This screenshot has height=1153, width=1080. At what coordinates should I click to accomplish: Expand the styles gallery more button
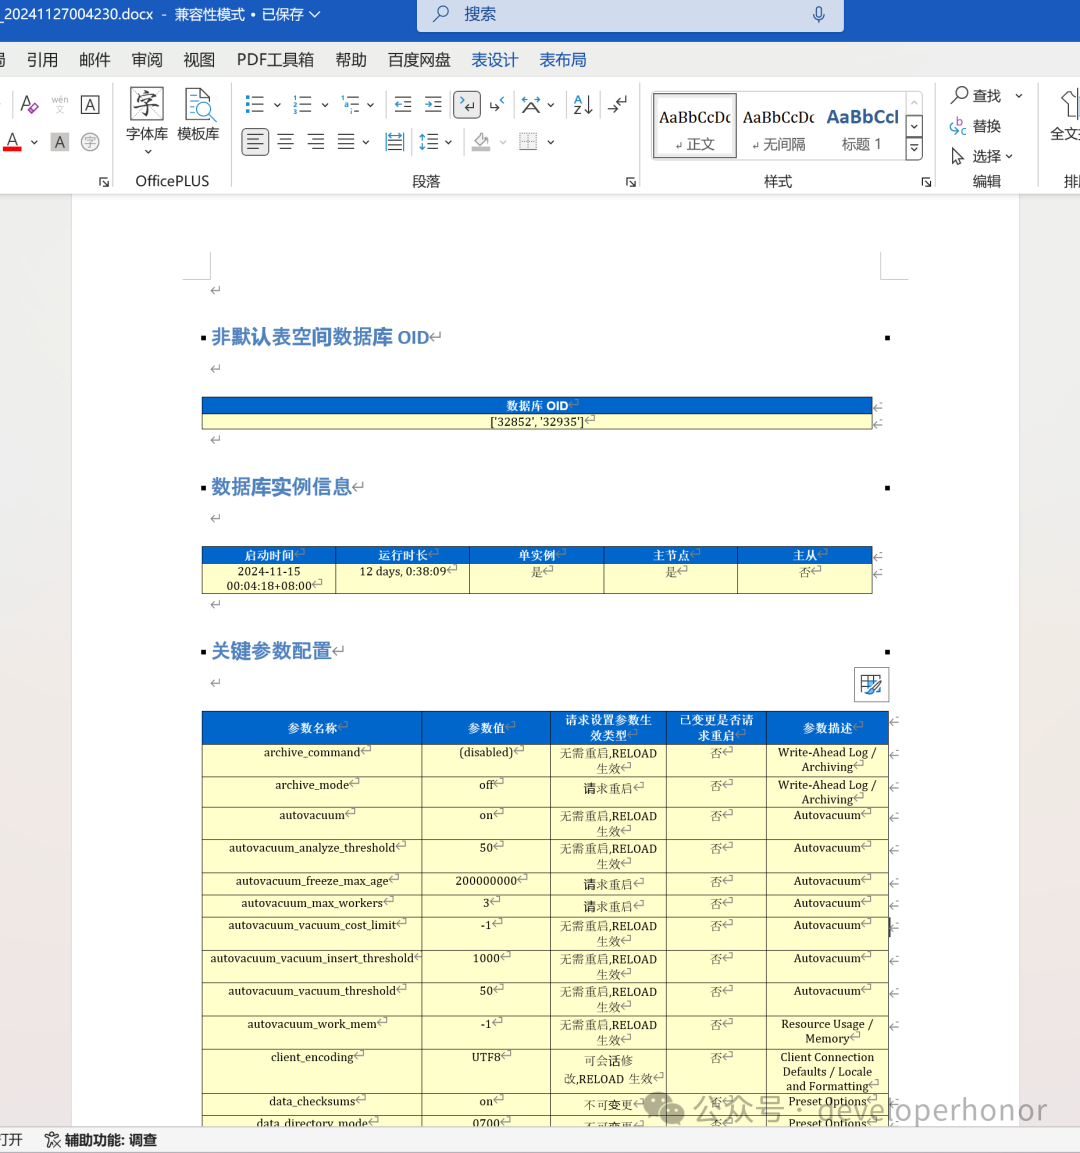tap(914, 149)
